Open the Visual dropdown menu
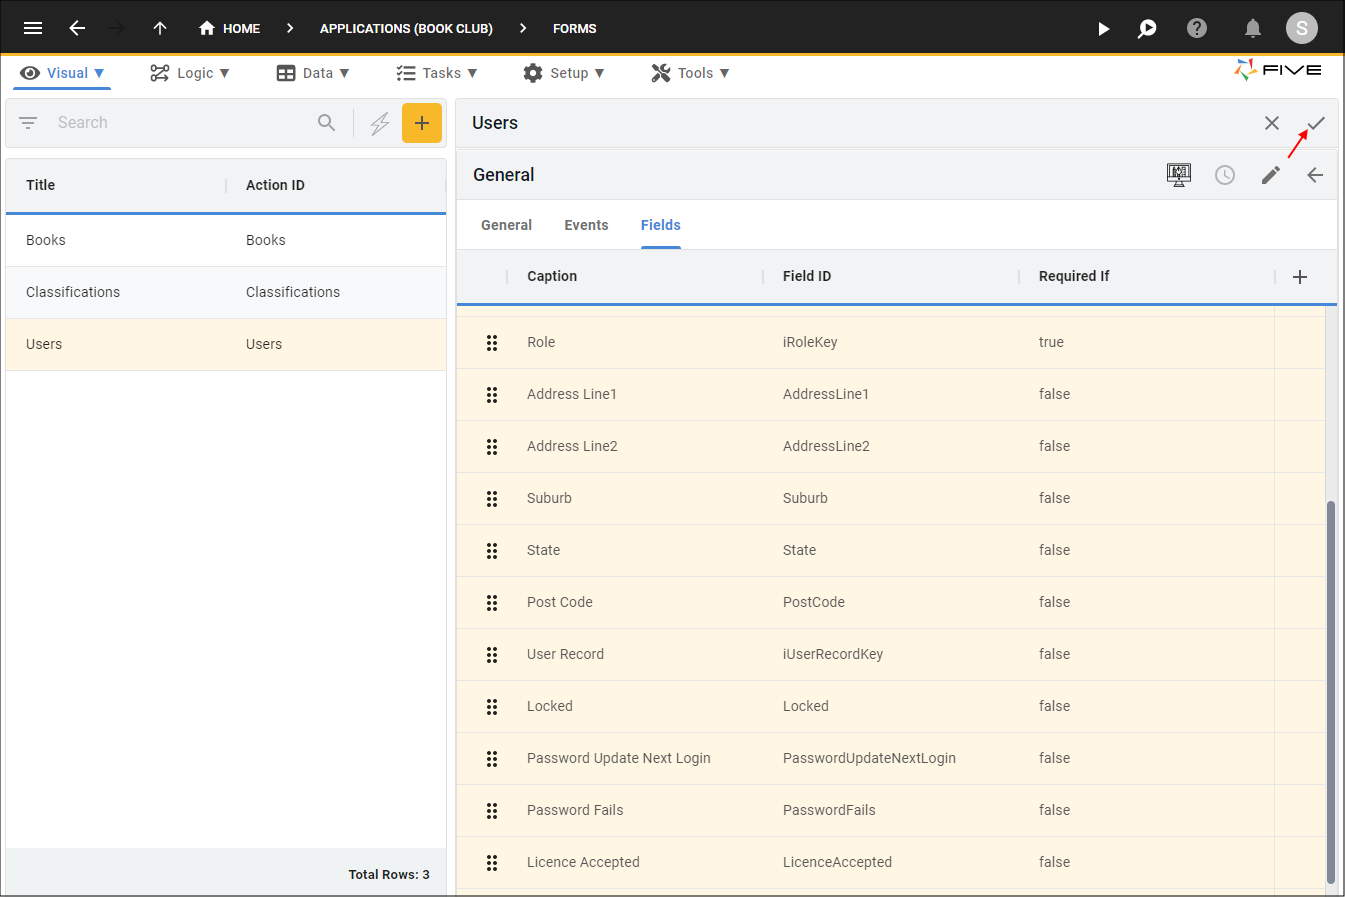Screen dimensions: 1345x897 point(62,73)
